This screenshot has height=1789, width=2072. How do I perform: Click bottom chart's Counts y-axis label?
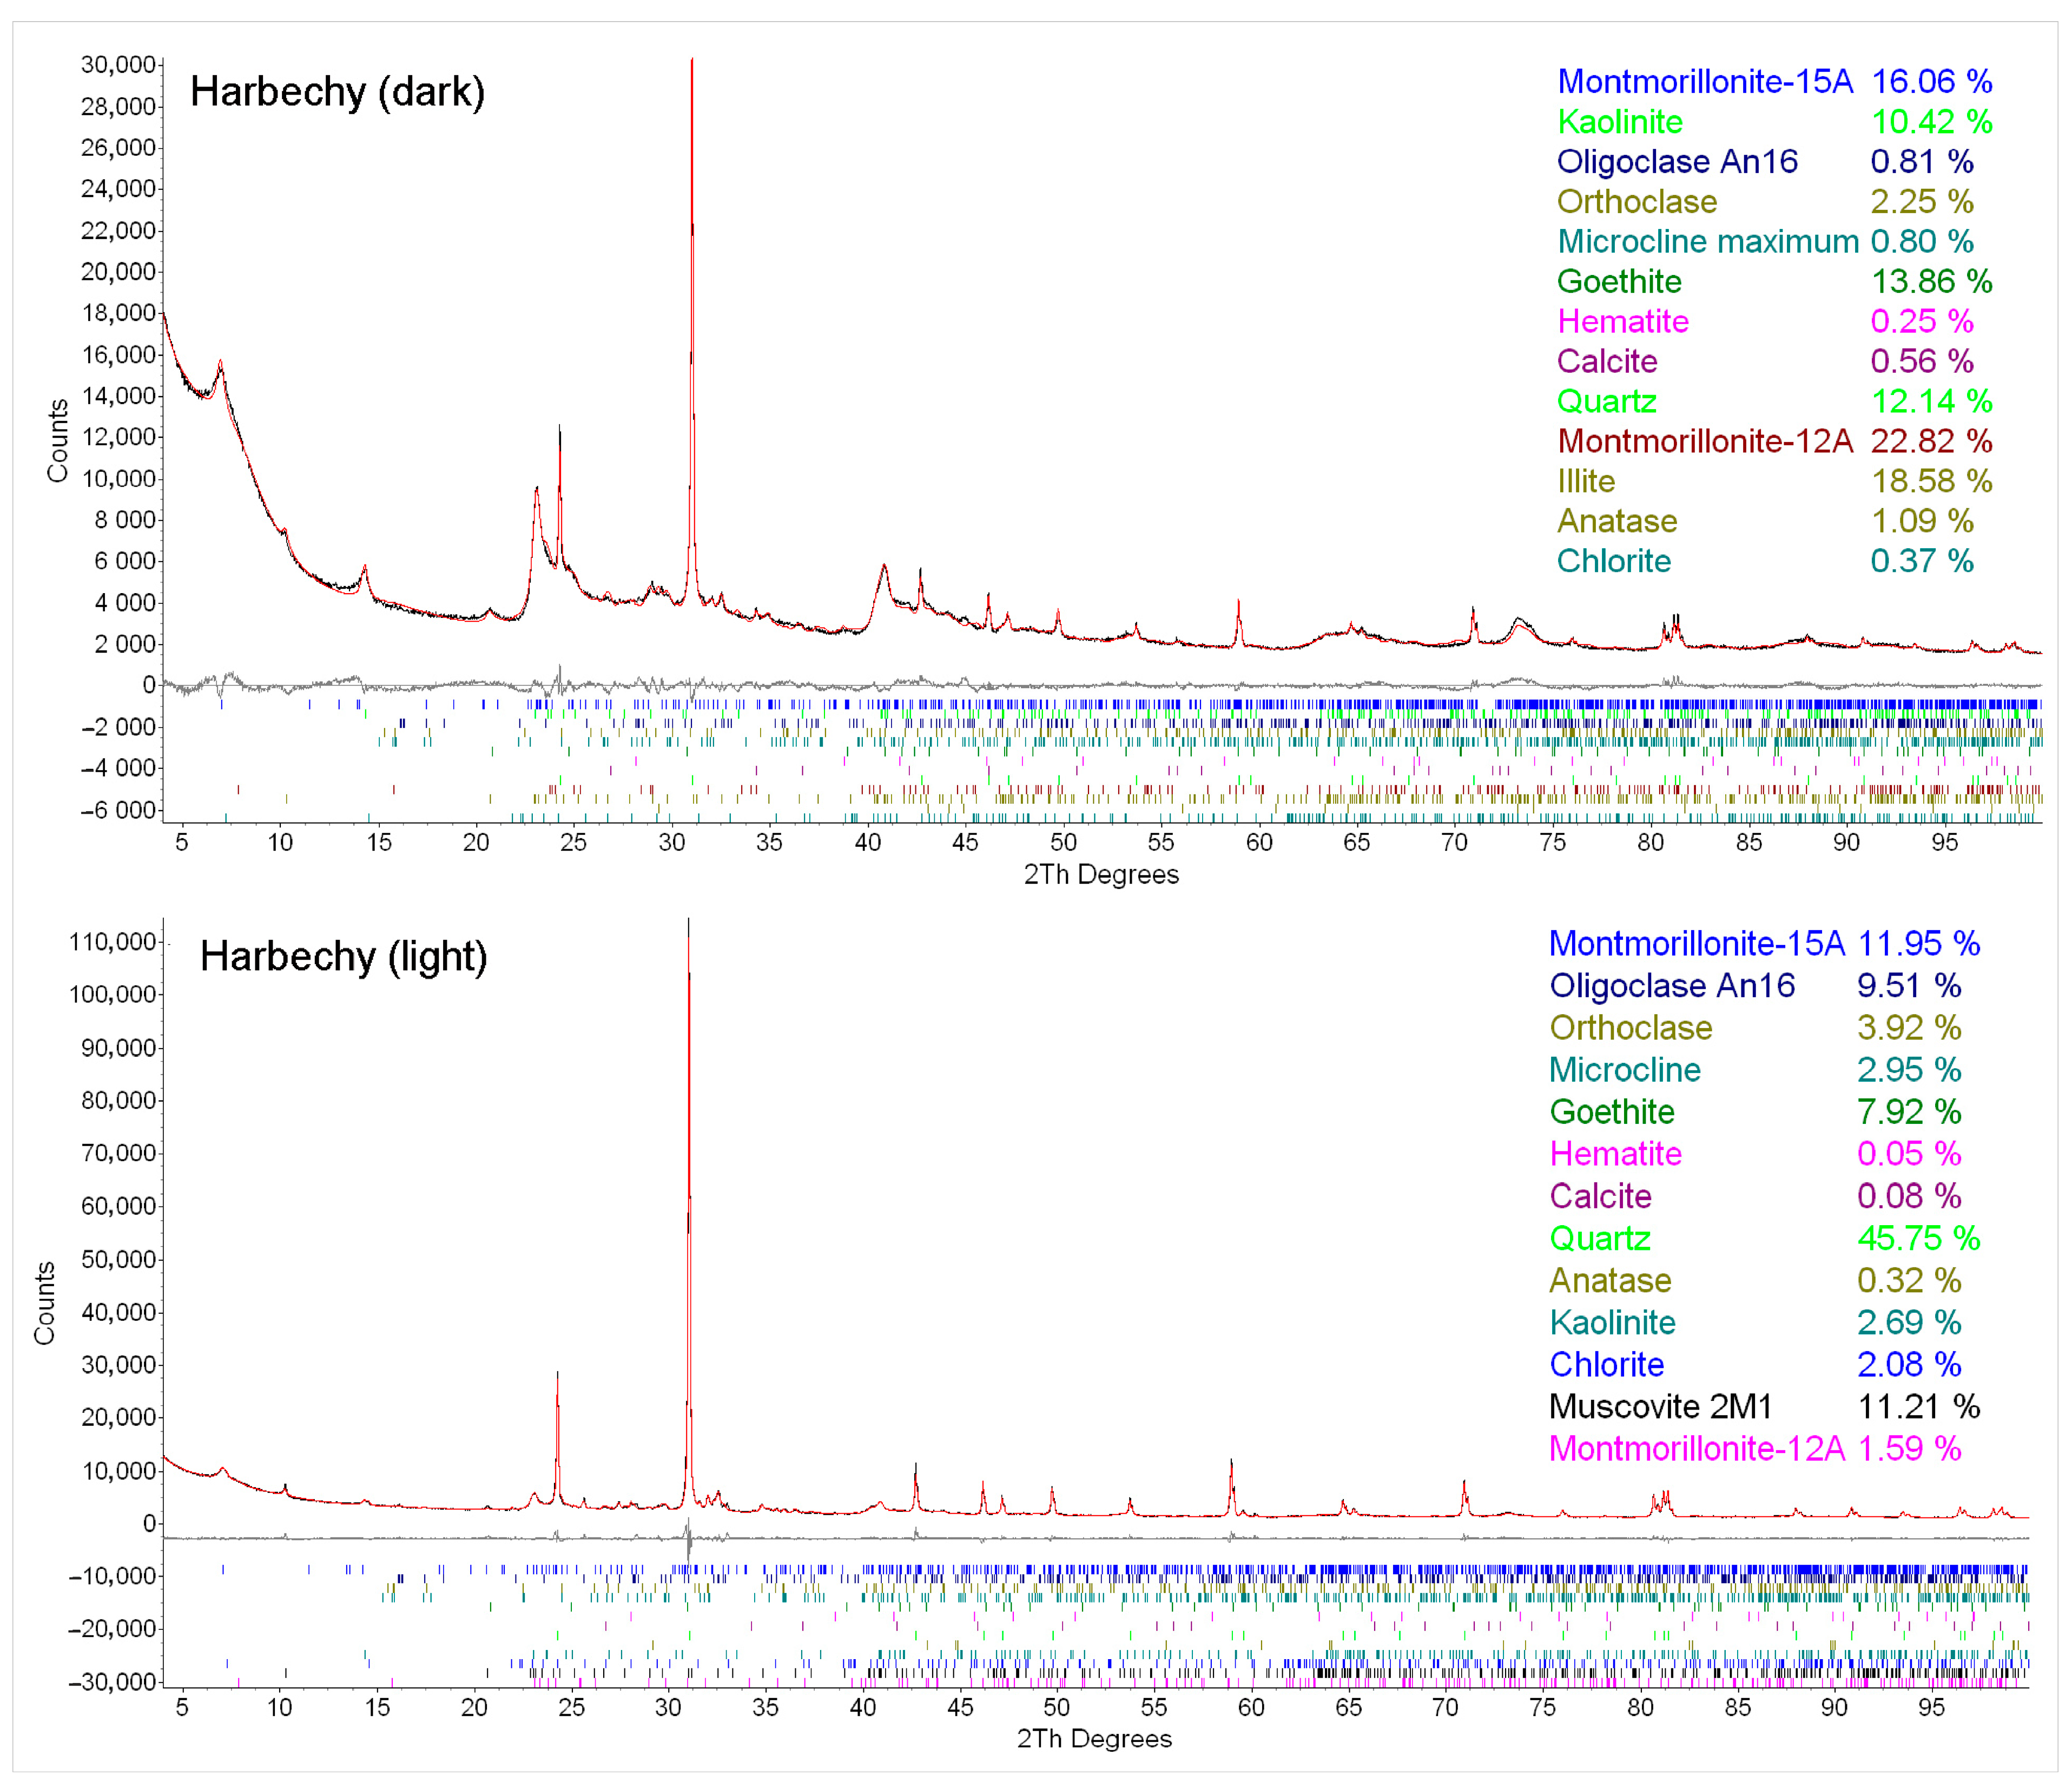point(44,1303)
